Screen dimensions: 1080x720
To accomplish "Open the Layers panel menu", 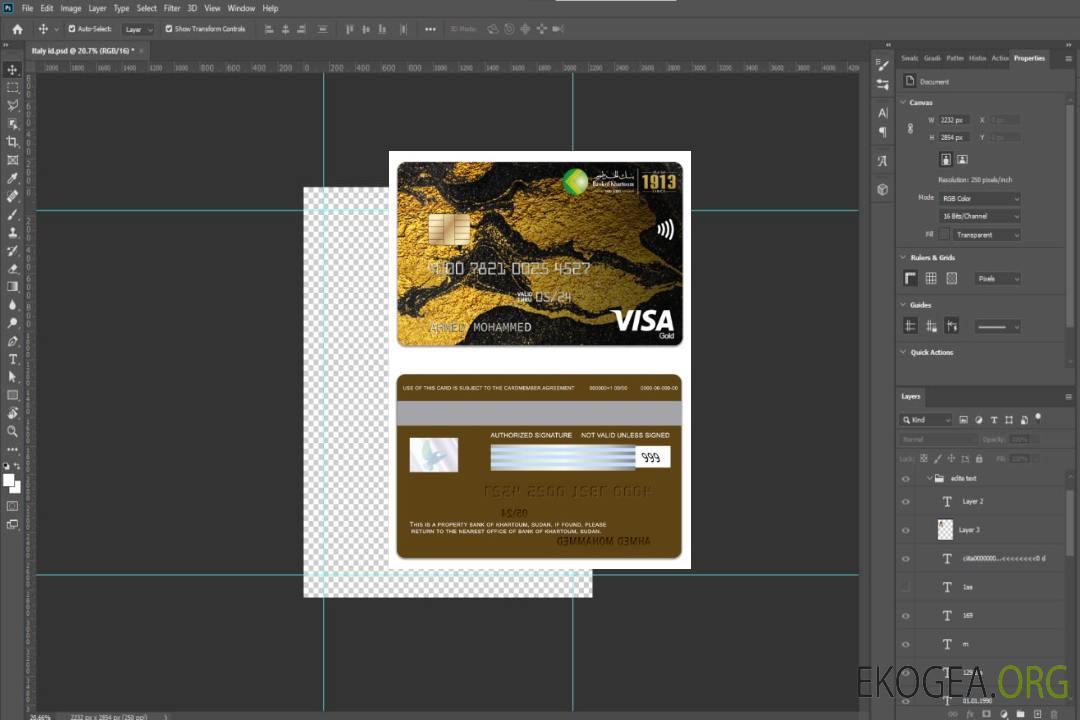I will coord(1068,397).
